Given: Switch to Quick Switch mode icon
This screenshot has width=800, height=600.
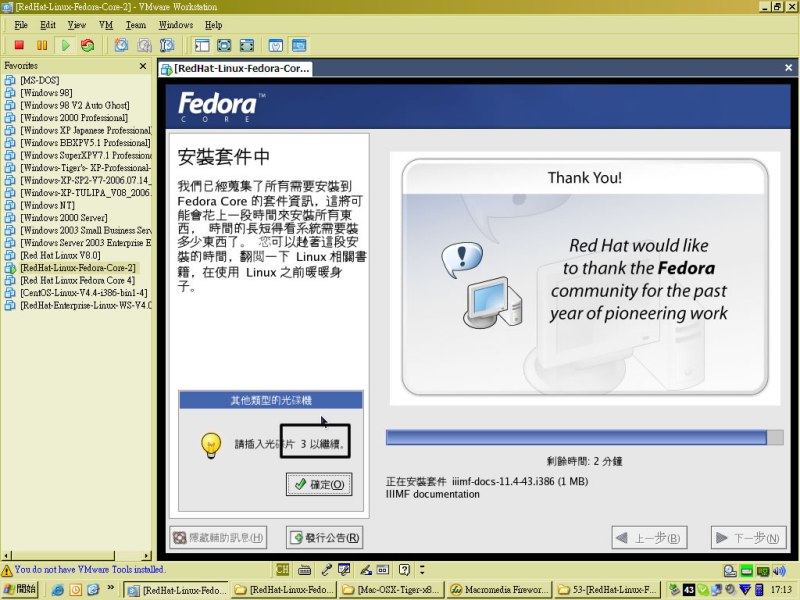Looking at the screenshot, I should [224, 45].
